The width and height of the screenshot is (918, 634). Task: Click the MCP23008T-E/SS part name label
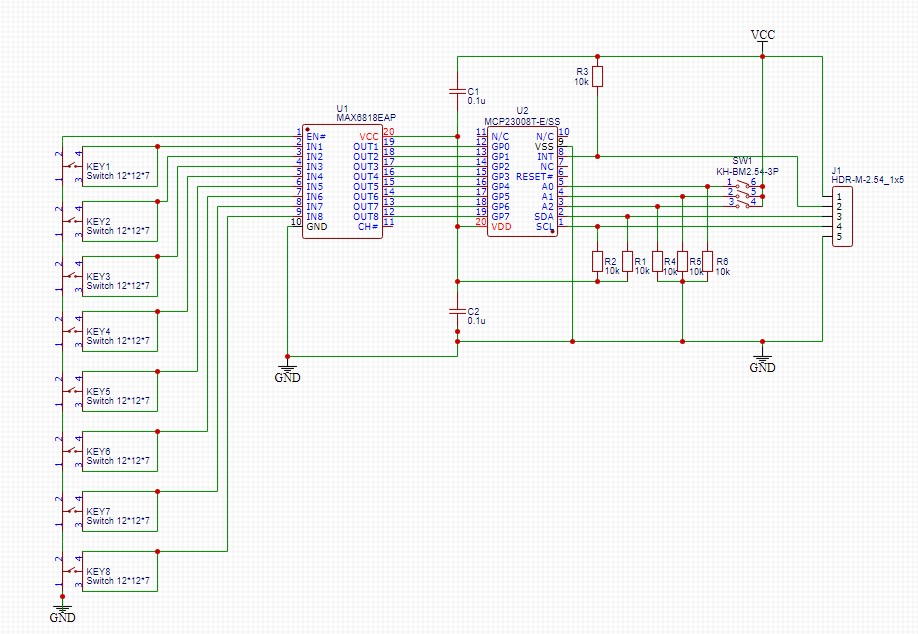click(522, 121)
